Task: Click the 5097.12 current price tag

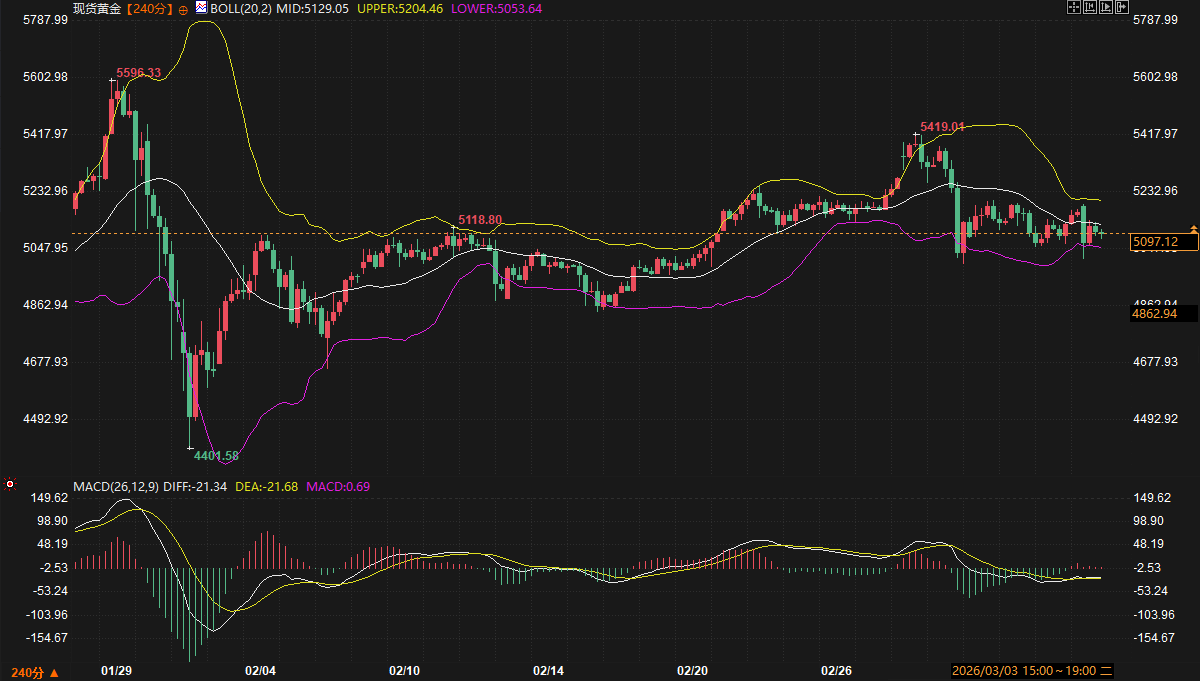Action: coord(1154,242)
